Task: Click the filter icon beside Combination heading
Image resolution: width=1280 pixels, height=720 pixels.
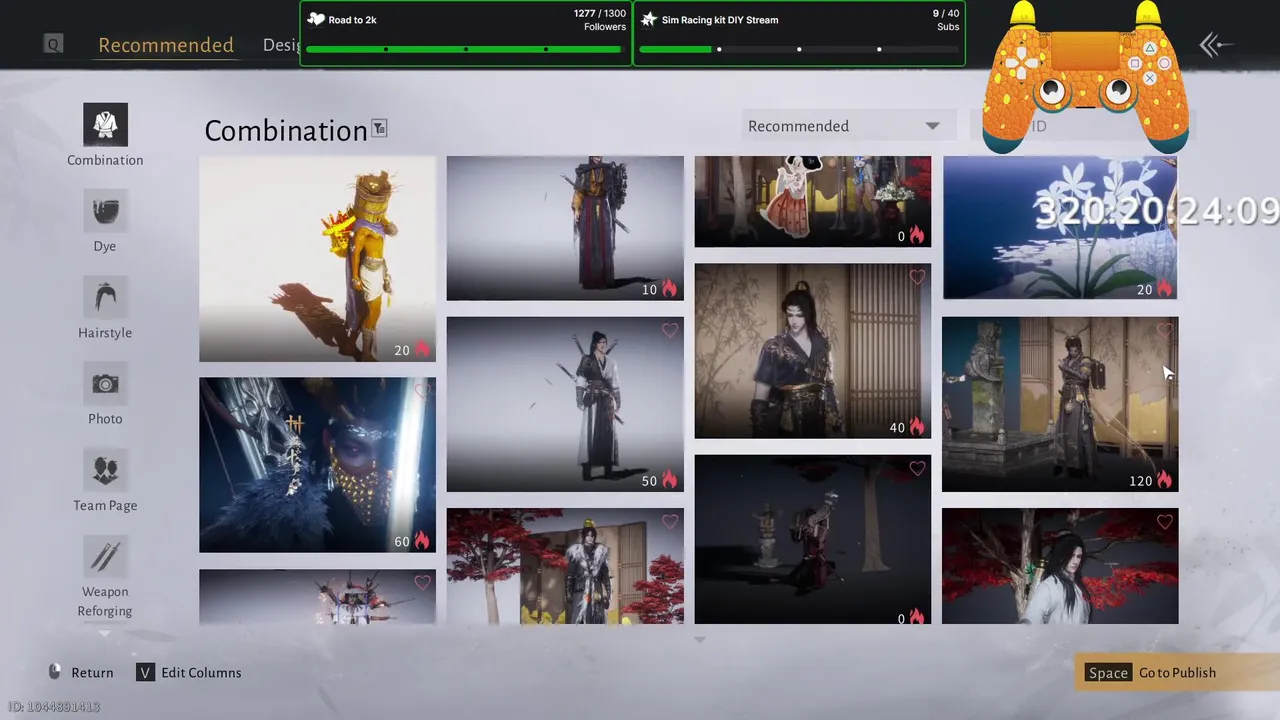Action: (x=379, y=128)
